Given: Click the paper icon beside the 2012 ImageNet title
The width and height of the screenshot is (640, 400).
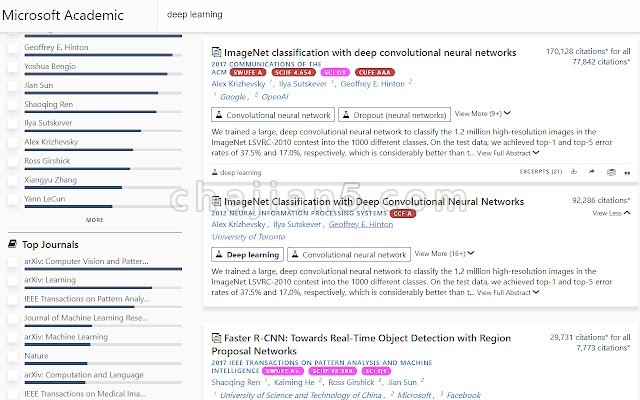Looking at the screenshot, I should [x=216, y=201].
